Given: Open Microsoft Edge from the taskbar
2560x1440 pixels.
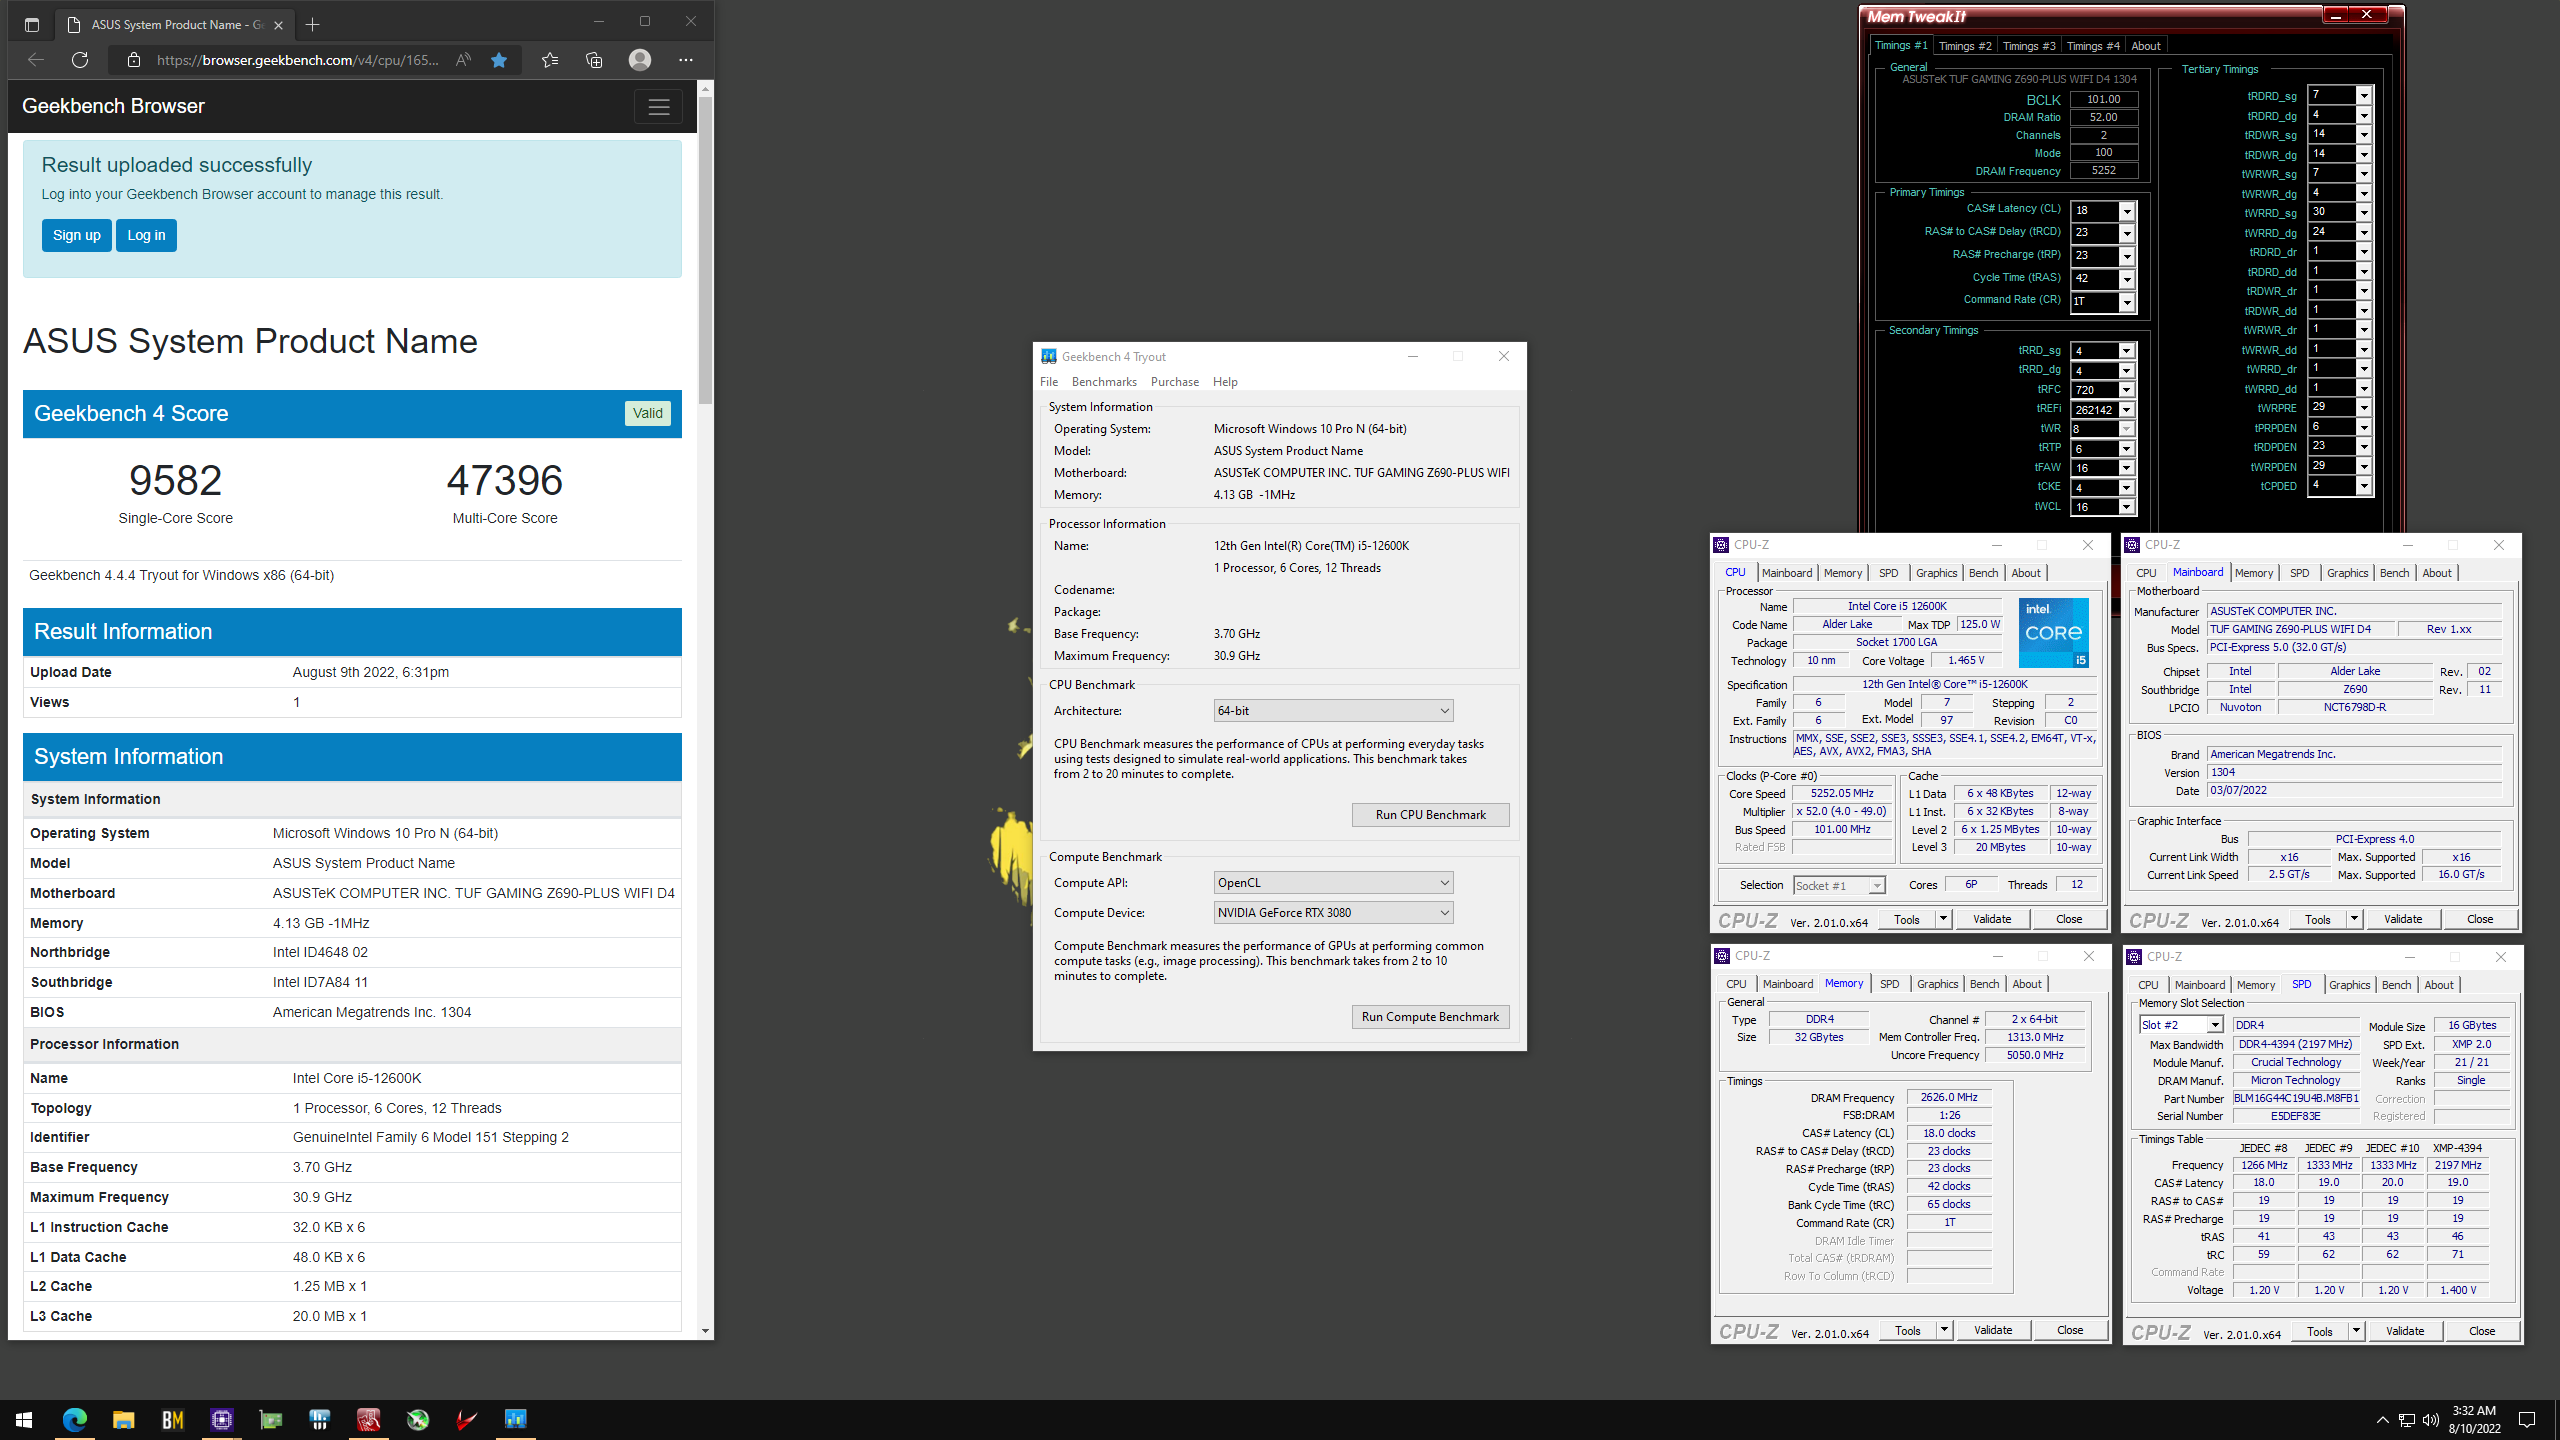Looking at the screenshot, I should (x=74, y=1419).
